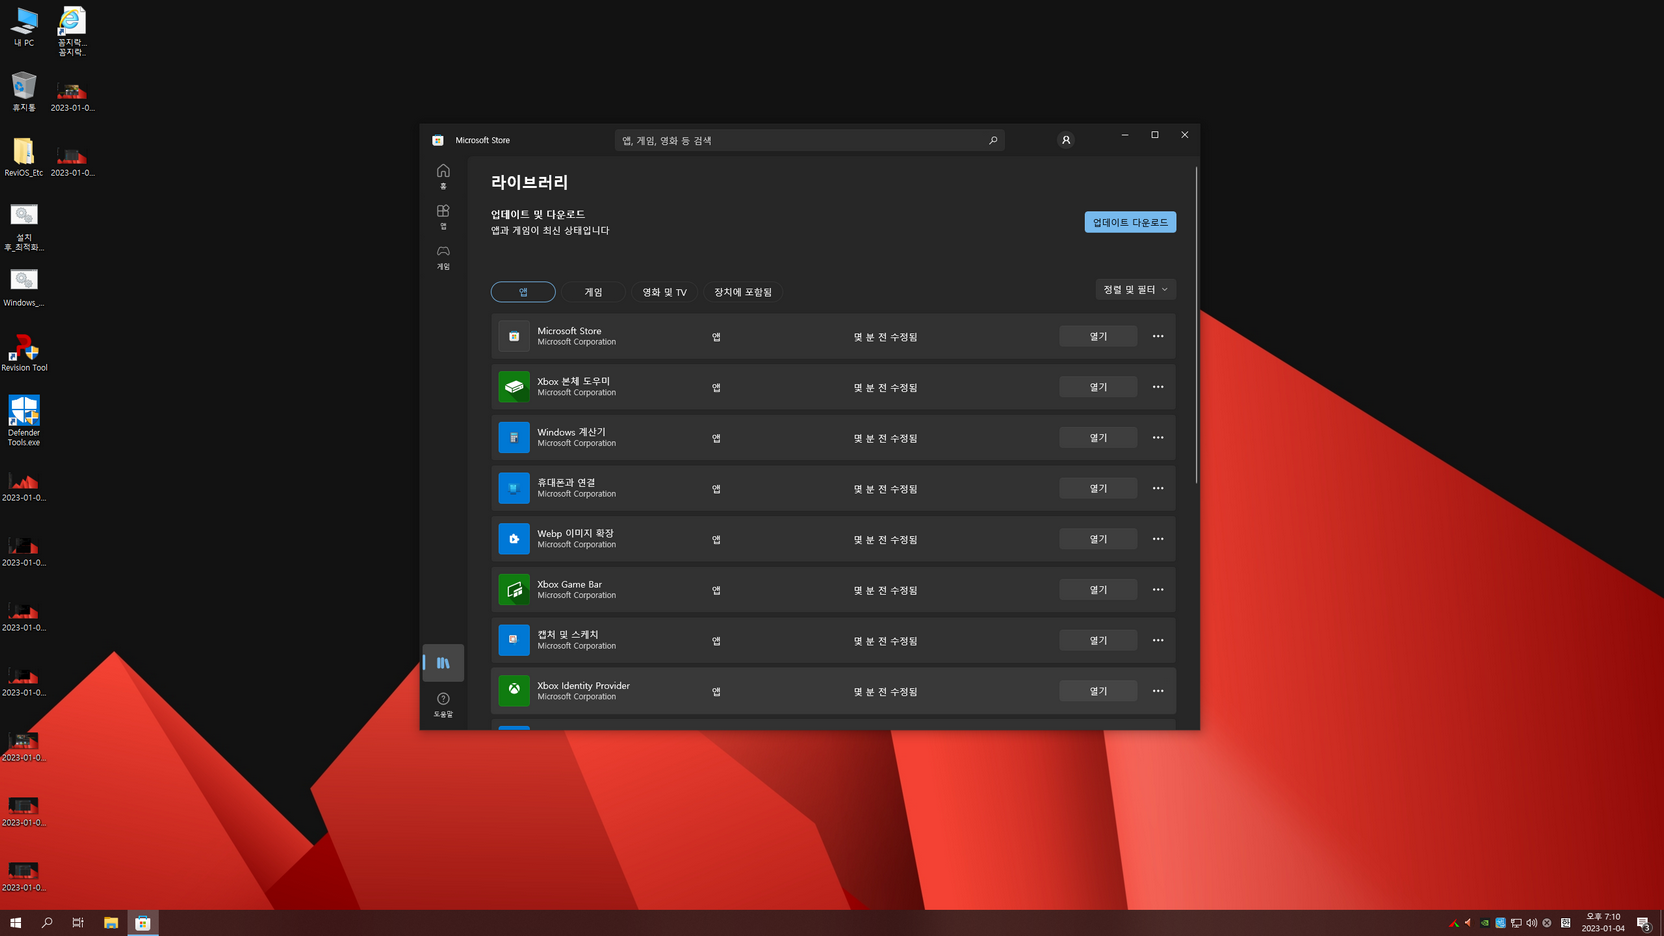The image size is (1664, 936).
Task: Open the notification center icon
Action: tap(1643, 923)
